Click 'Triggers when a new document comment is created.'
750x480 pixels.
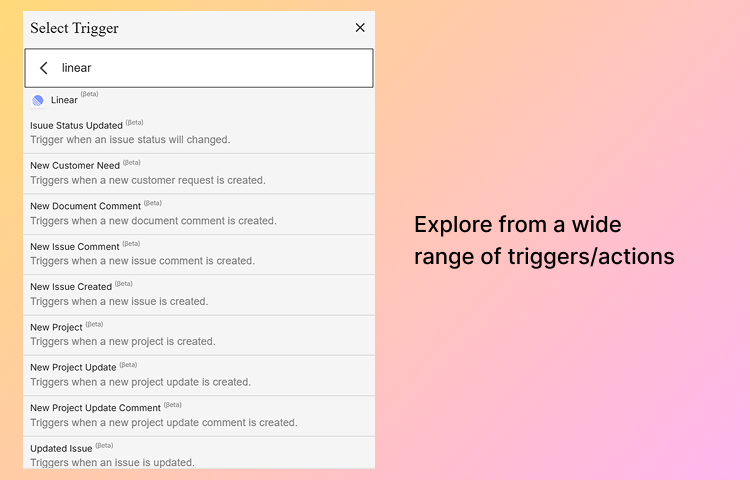click(x=154, y=221)
